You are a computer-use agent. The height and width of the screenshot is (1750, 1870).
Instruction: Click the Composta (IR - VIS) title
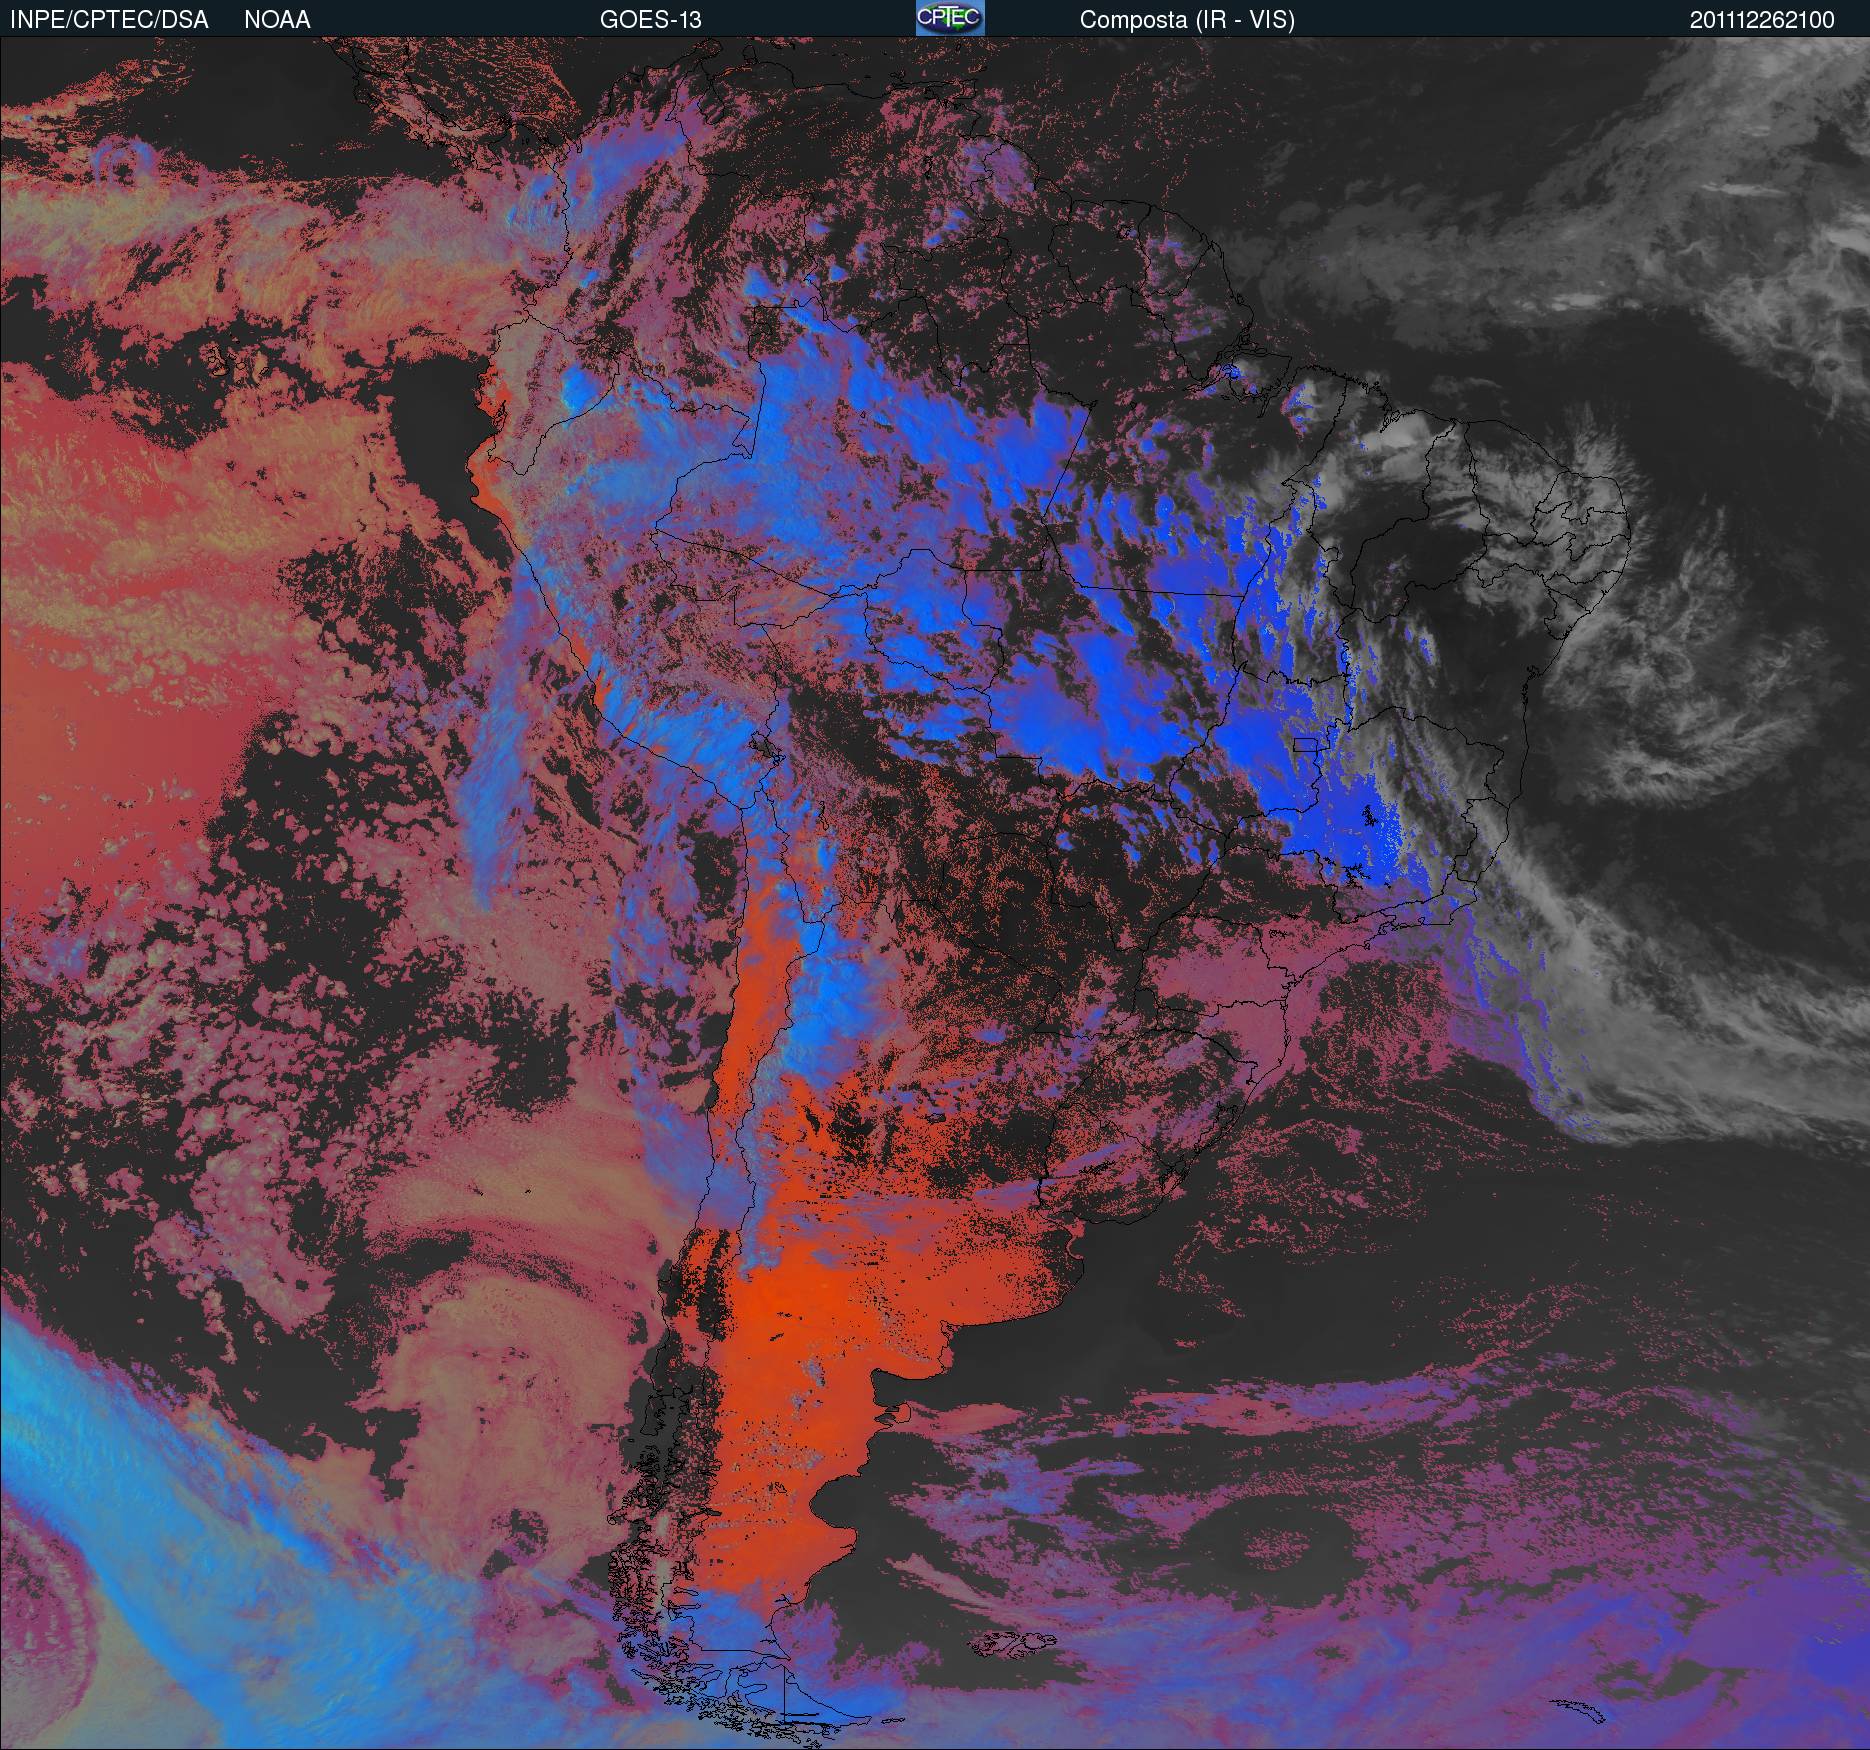click(x=1187, y=20)
